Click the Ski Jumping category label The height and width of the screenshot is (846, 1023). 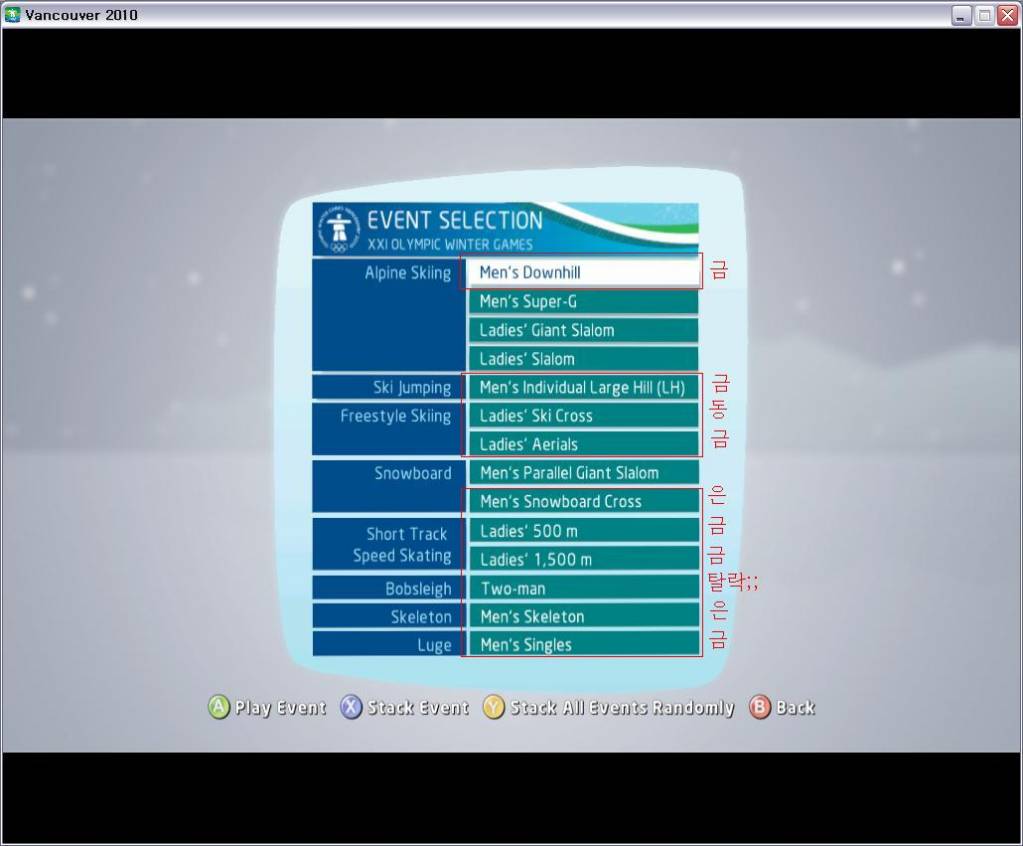pyautogui.click(x=412, y=387)
